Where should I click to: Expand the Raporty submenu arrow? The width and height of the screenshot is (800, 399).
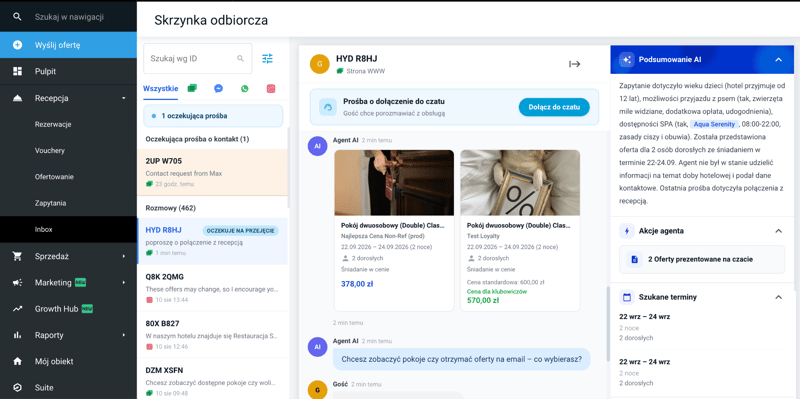tap(123, 335)
